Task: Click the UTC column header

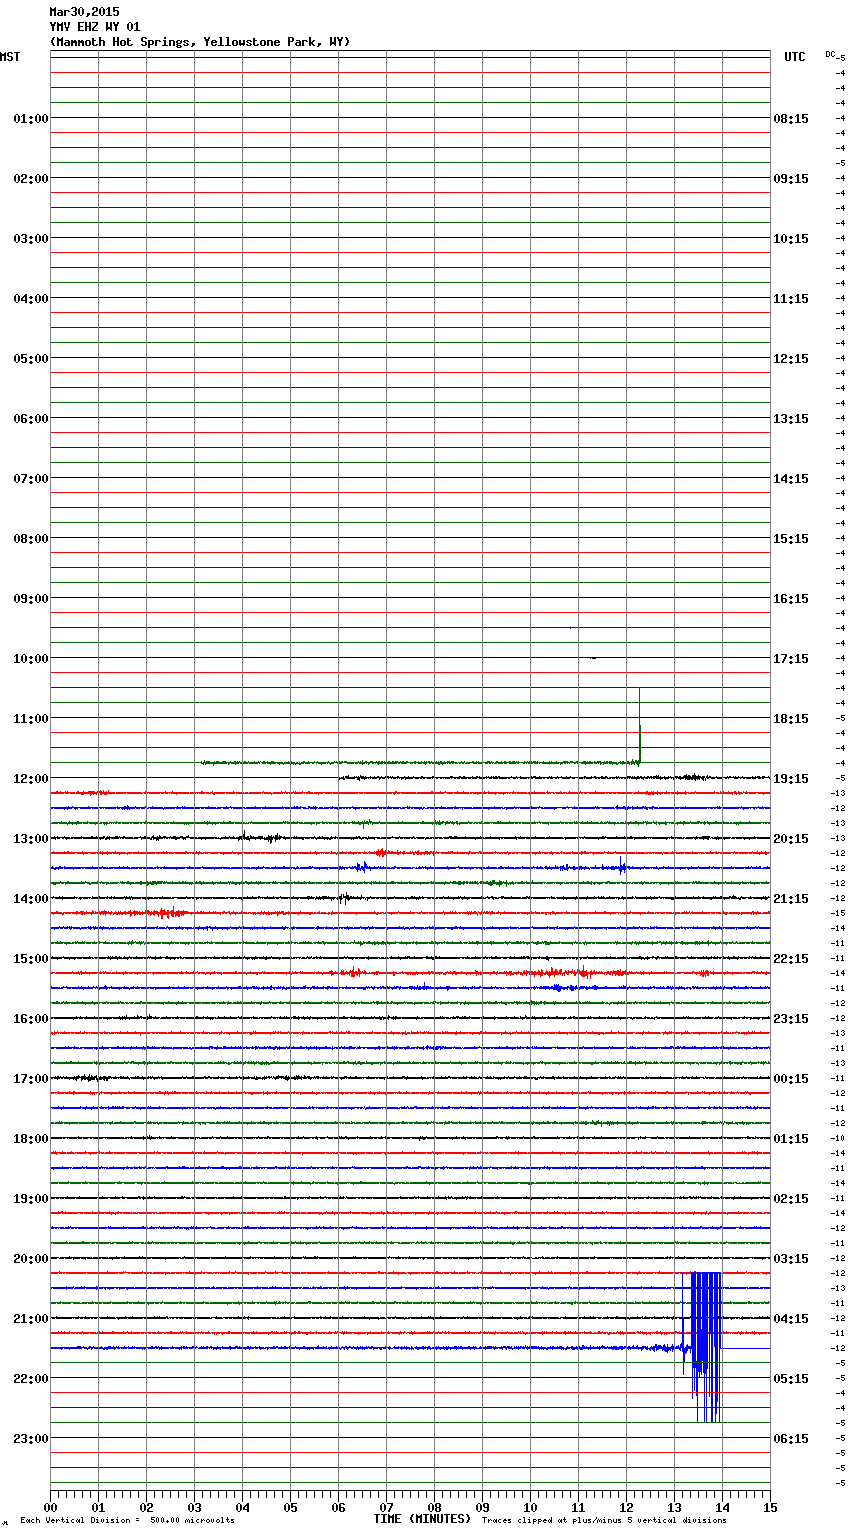Action: click(794, 57)
